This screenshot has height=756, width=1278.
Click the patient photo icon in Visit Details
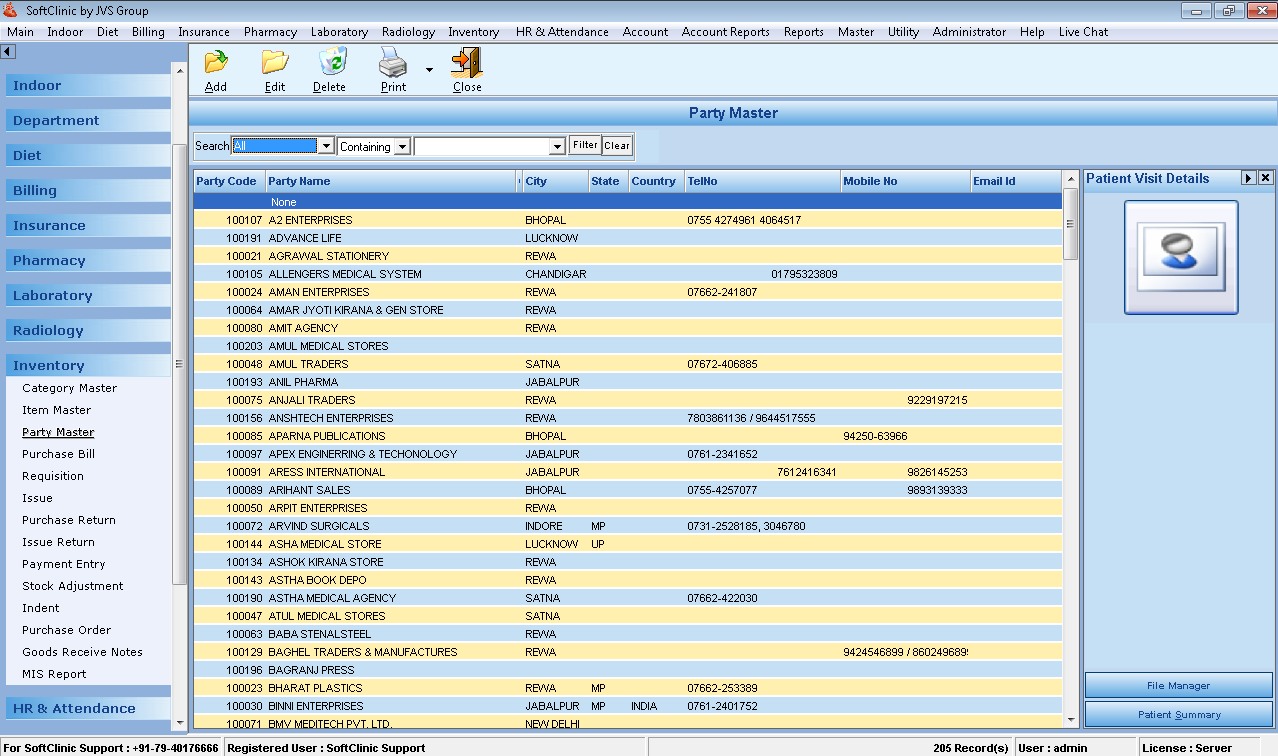point(1181,257)
